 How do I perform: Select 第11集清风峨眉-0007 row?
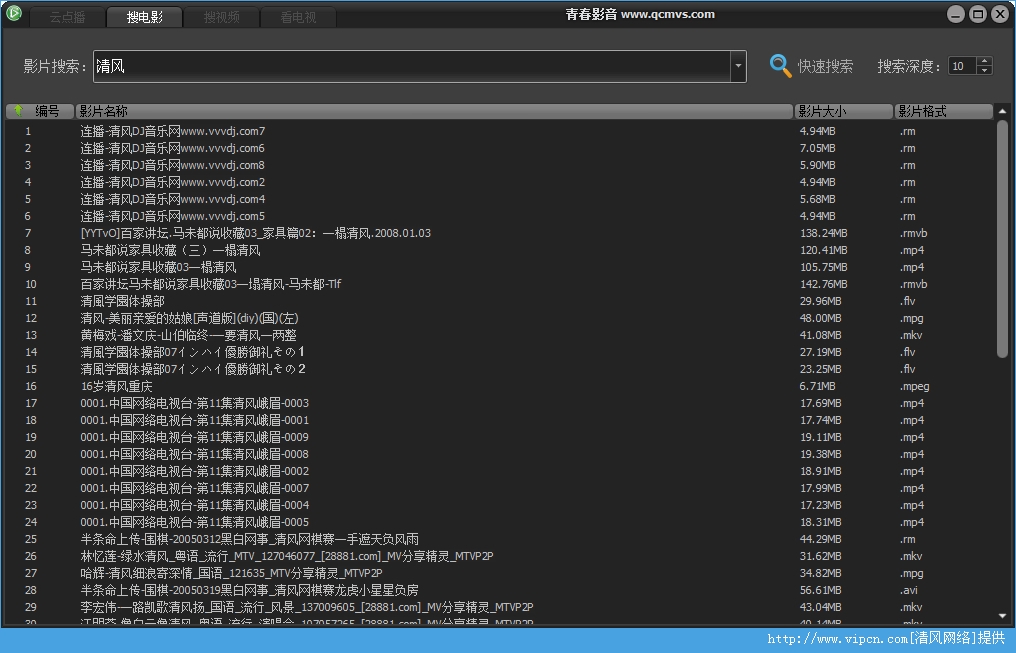pyautogui.click(x=499, y=488)
